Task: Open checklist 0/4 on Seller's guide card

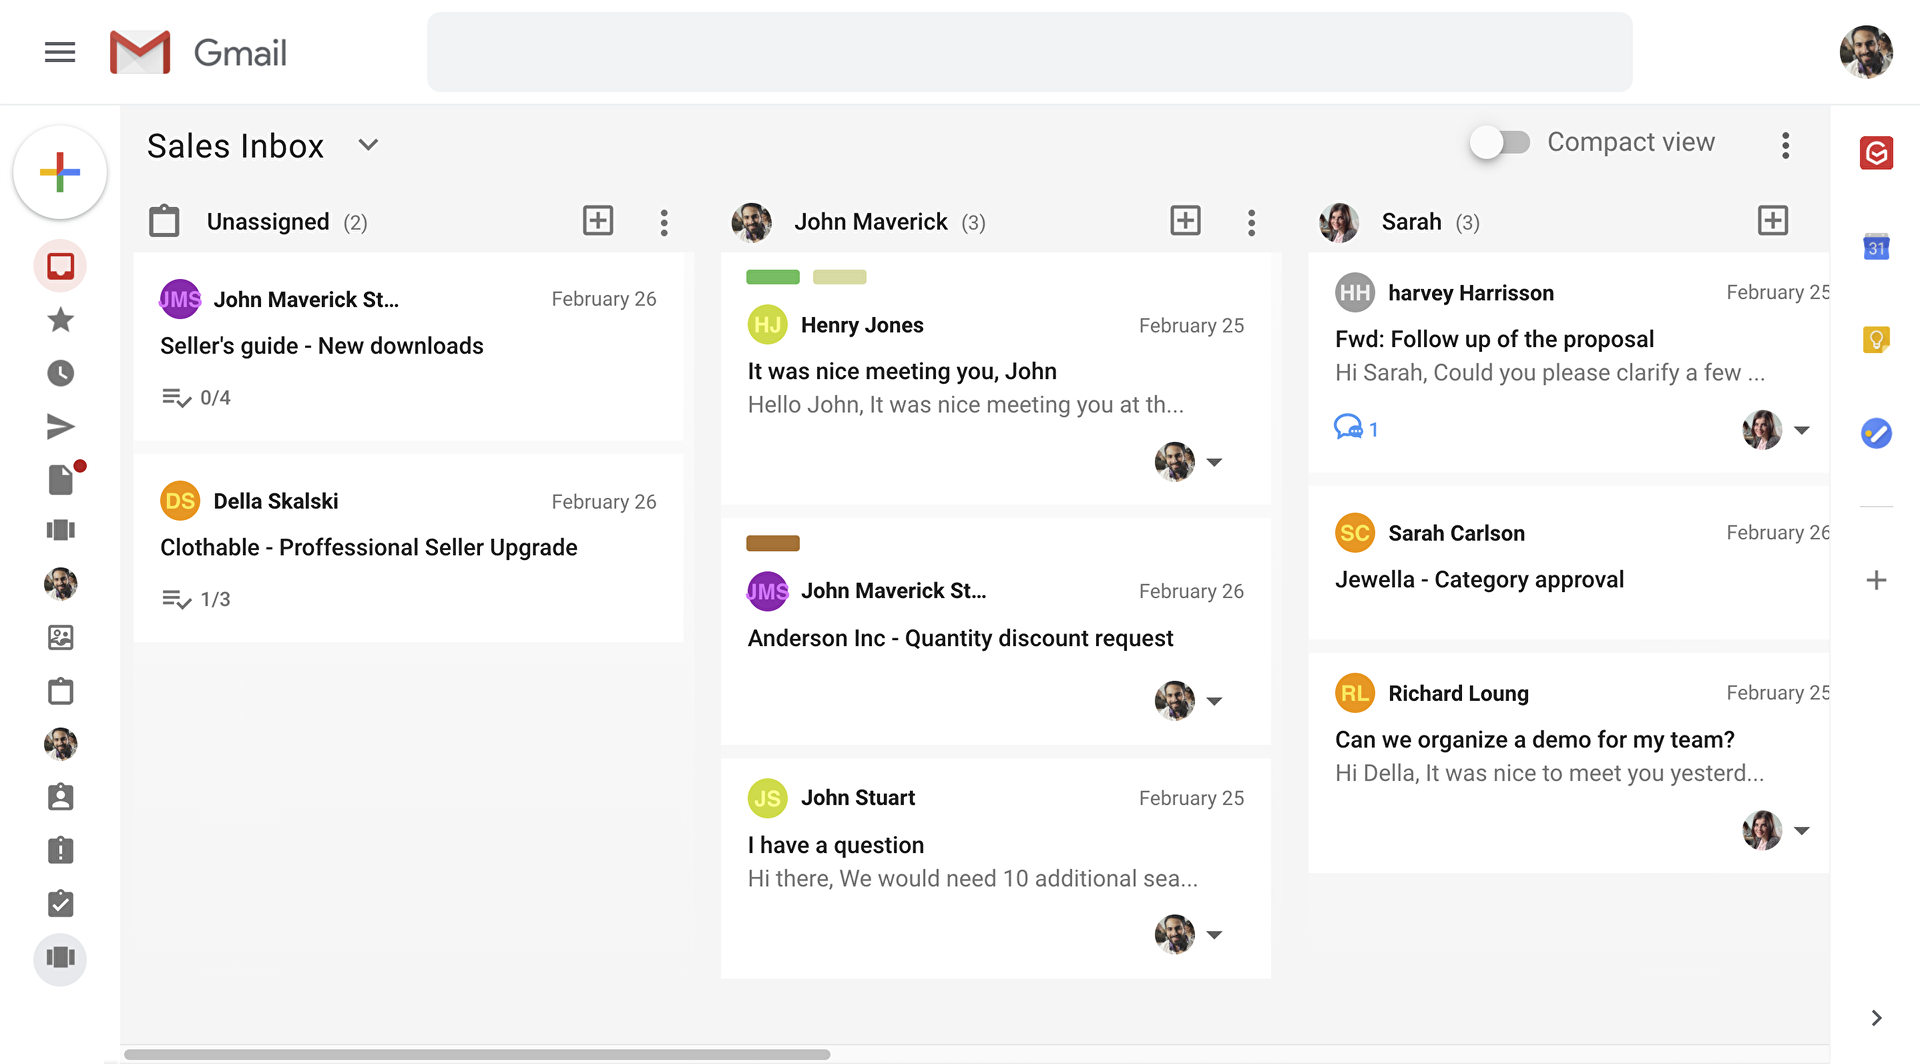Action: click(196, 397)
